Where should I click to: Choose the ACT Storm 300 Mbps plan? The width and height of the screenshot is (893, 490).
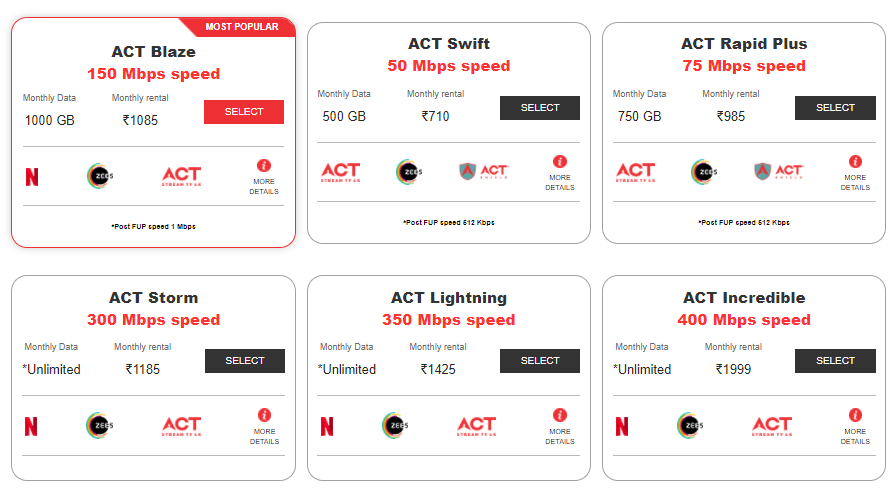pos(245,361)
